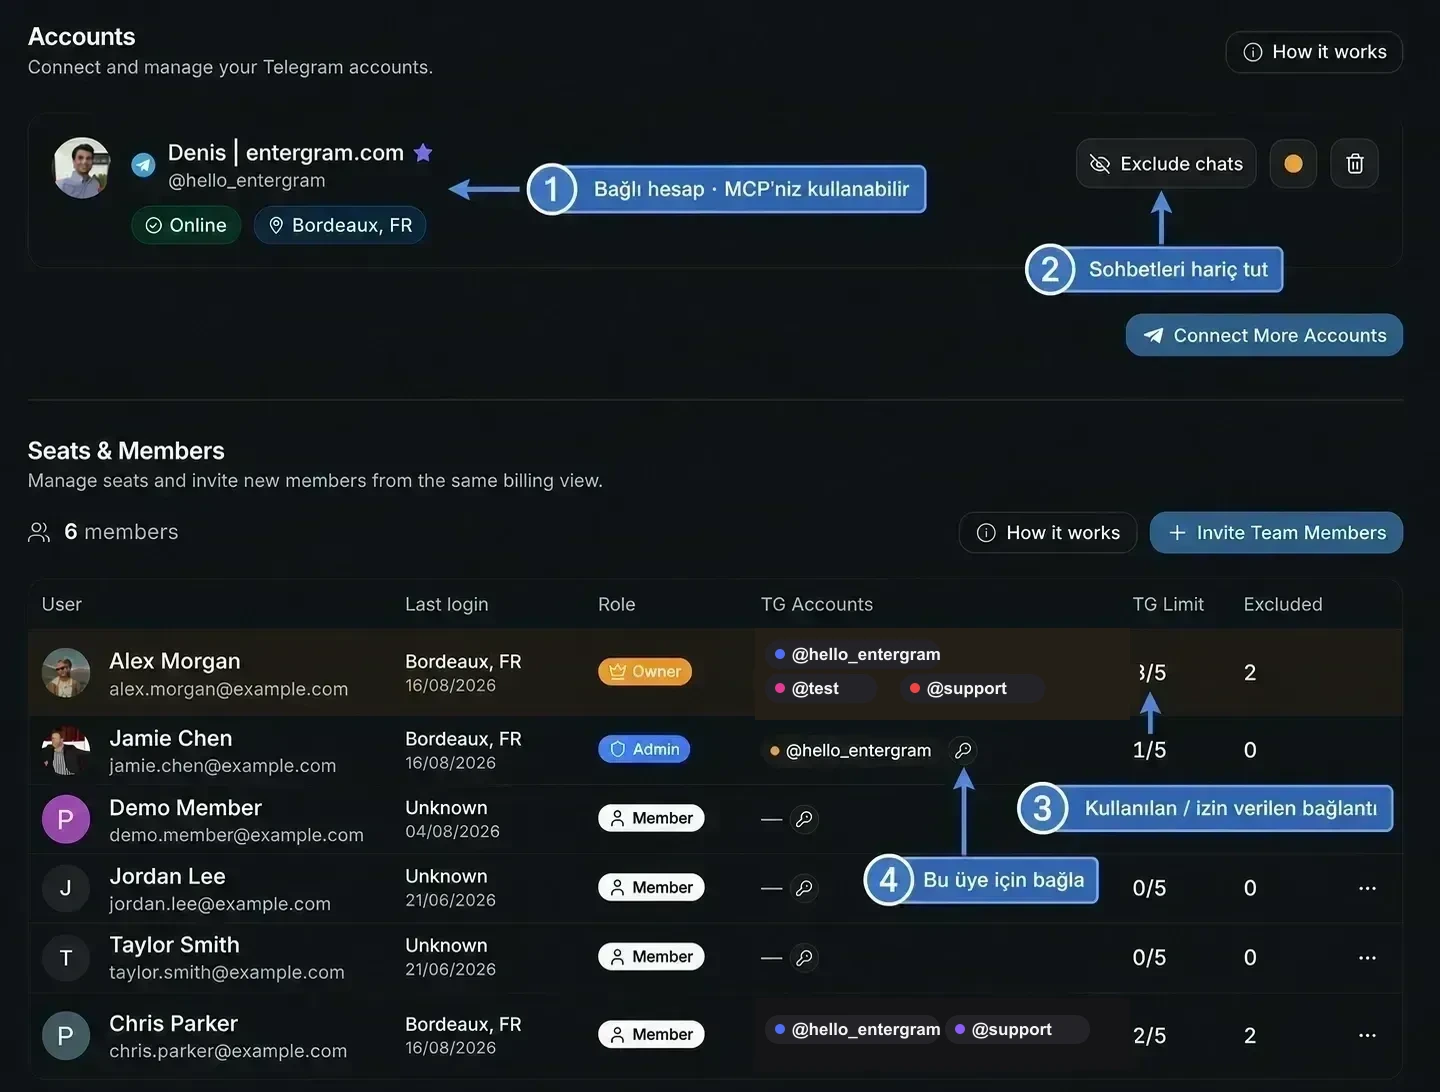Click Alex Morgan's avatar photo

66,673
